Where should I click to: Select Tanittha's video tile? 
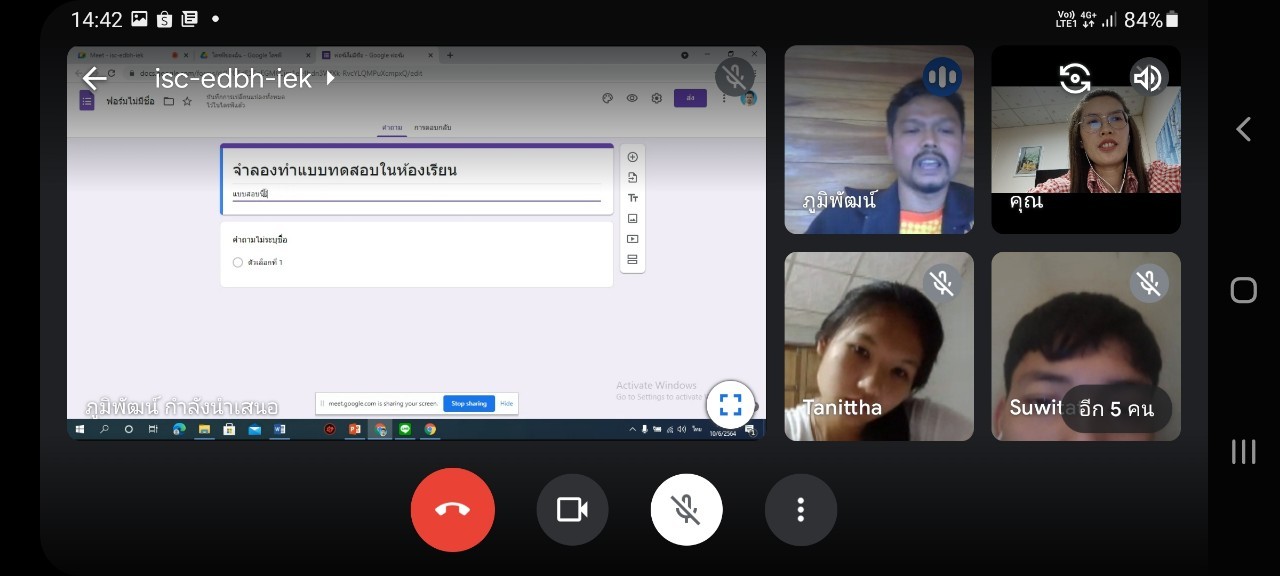[878, 346]
